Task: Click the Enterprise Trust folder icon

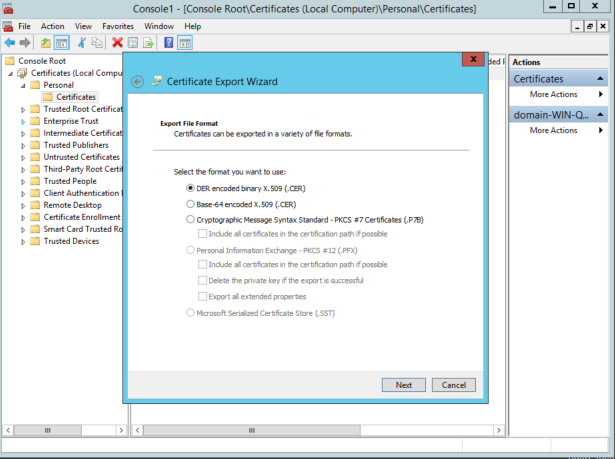Action: (x=35, y=121)
